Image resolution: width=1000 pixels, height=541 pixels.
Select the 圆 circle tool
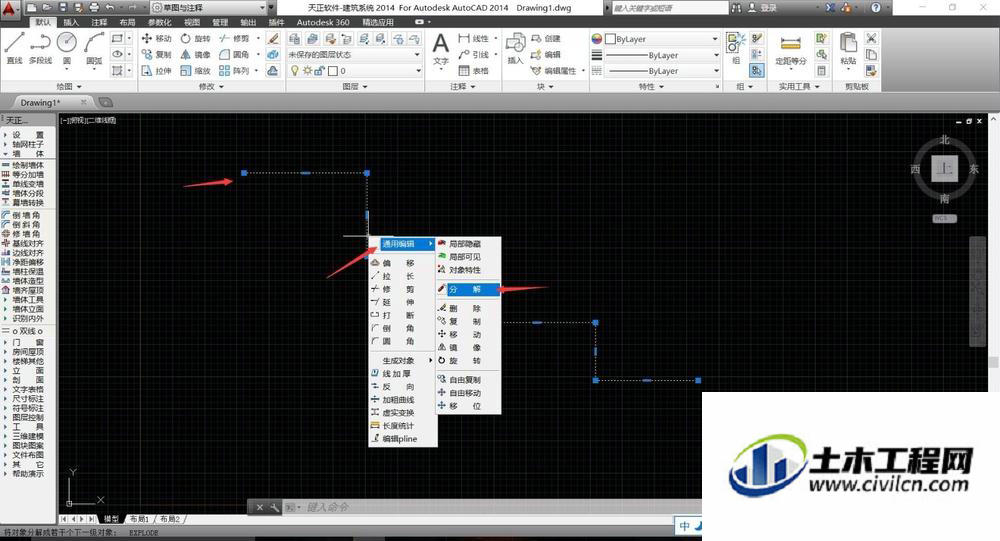tap(67, 48)
